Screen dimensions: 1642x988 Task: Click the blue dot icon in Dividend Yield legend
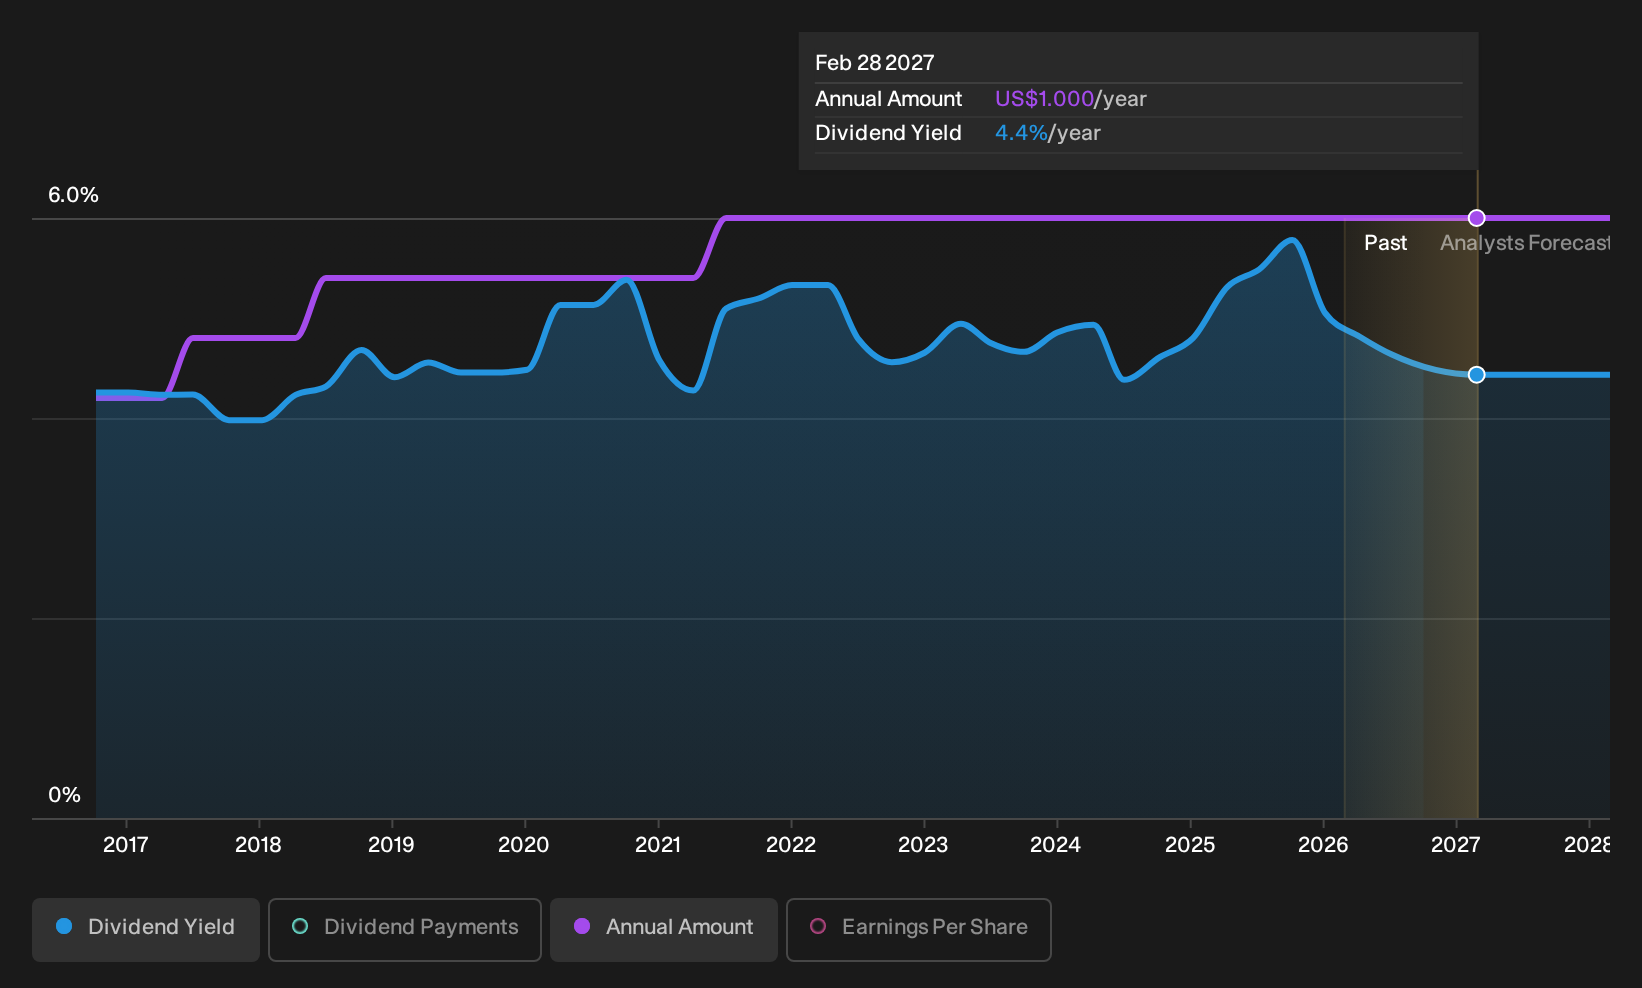[x=64, y=926]
